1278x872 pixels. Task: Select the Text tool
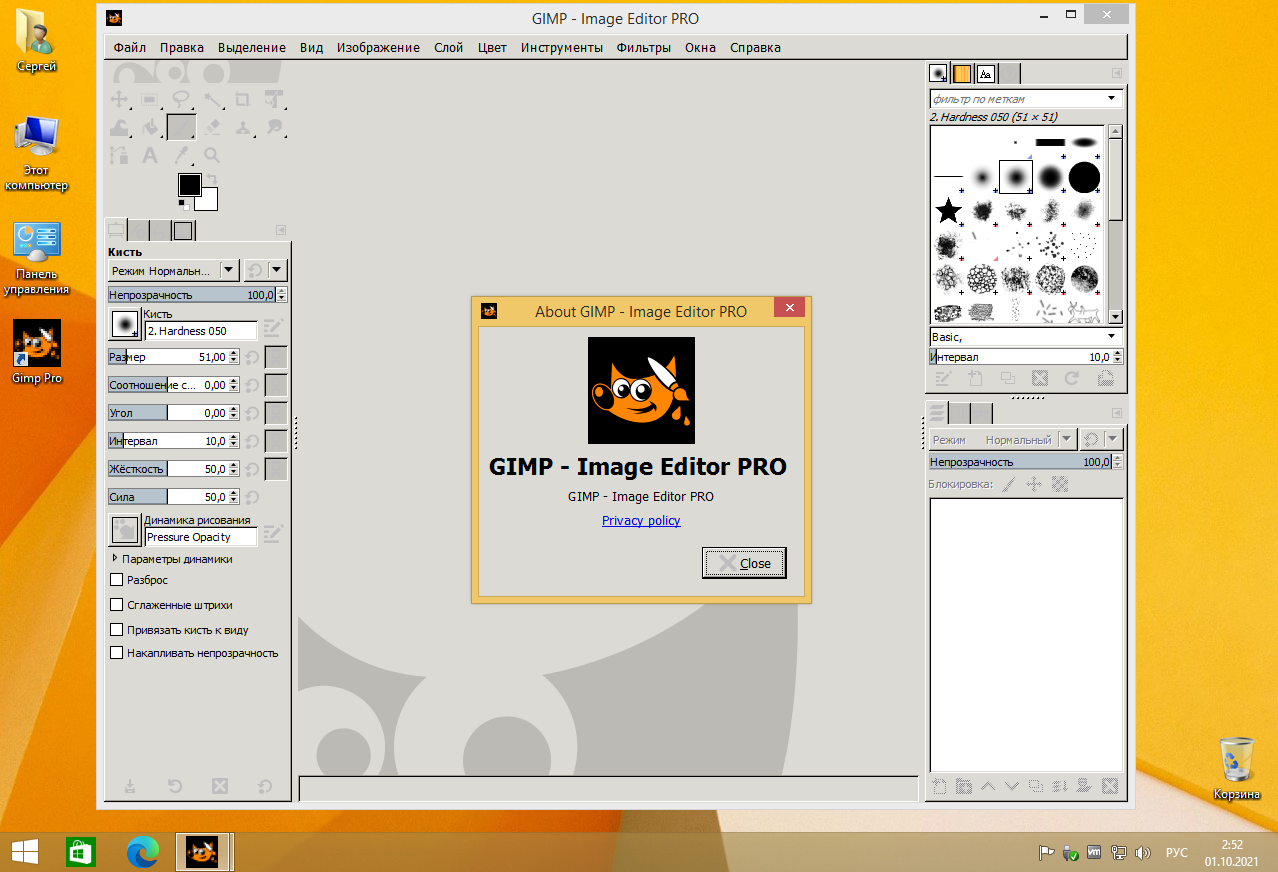150,155
